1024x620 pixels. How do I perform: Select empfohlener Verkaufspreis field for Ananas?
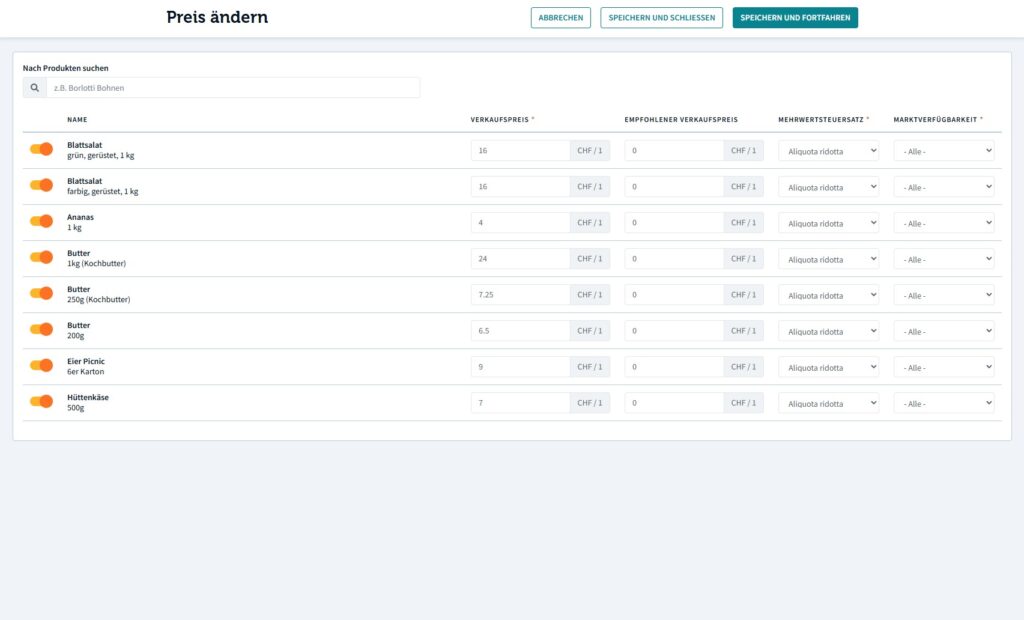pos(674,223)
